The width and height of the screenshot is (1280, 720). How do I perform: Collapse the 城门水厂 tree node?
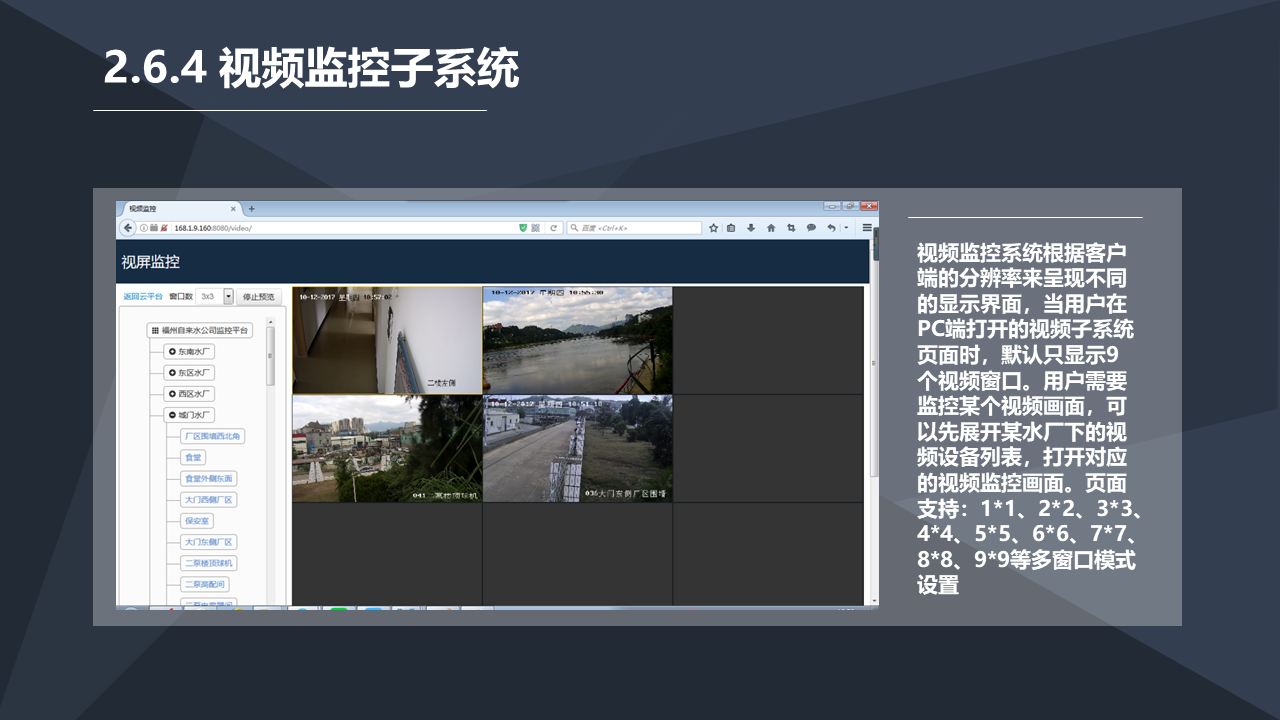(x=189, y=415)
